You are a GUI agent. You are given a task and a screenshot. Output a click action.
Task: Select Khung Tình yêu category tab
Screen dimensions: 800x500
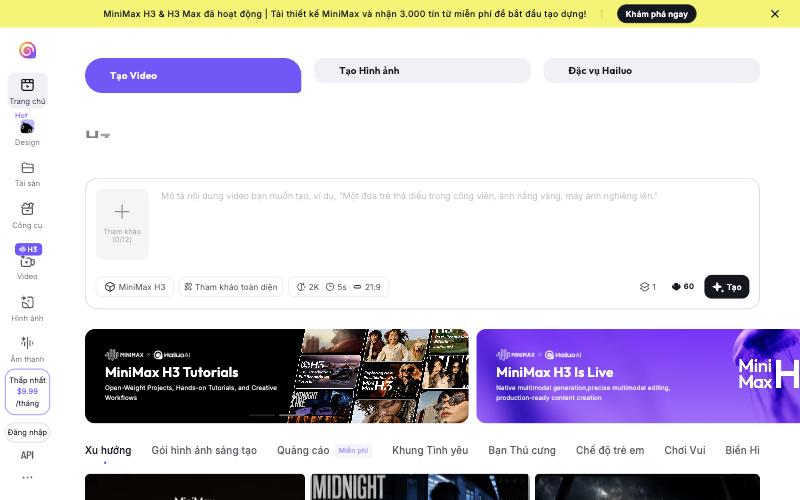[x=430, y=451]
